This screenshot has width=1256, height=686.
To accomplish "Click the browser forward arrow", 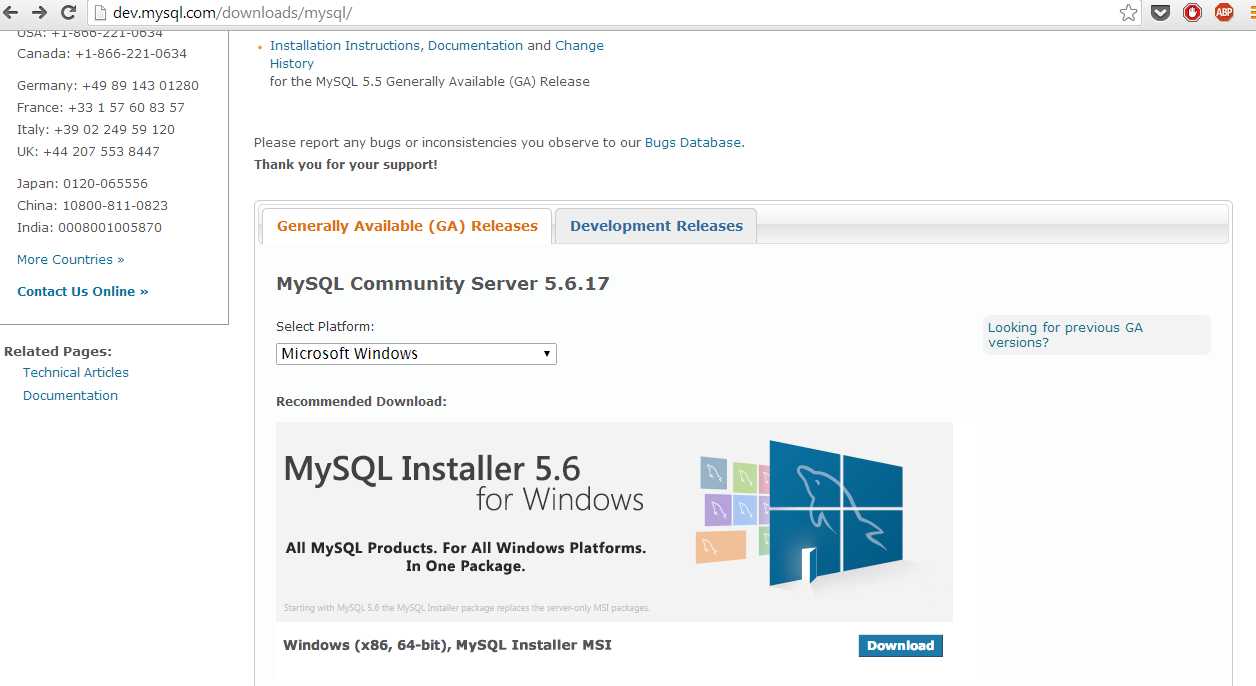I will tap(40, 12).
